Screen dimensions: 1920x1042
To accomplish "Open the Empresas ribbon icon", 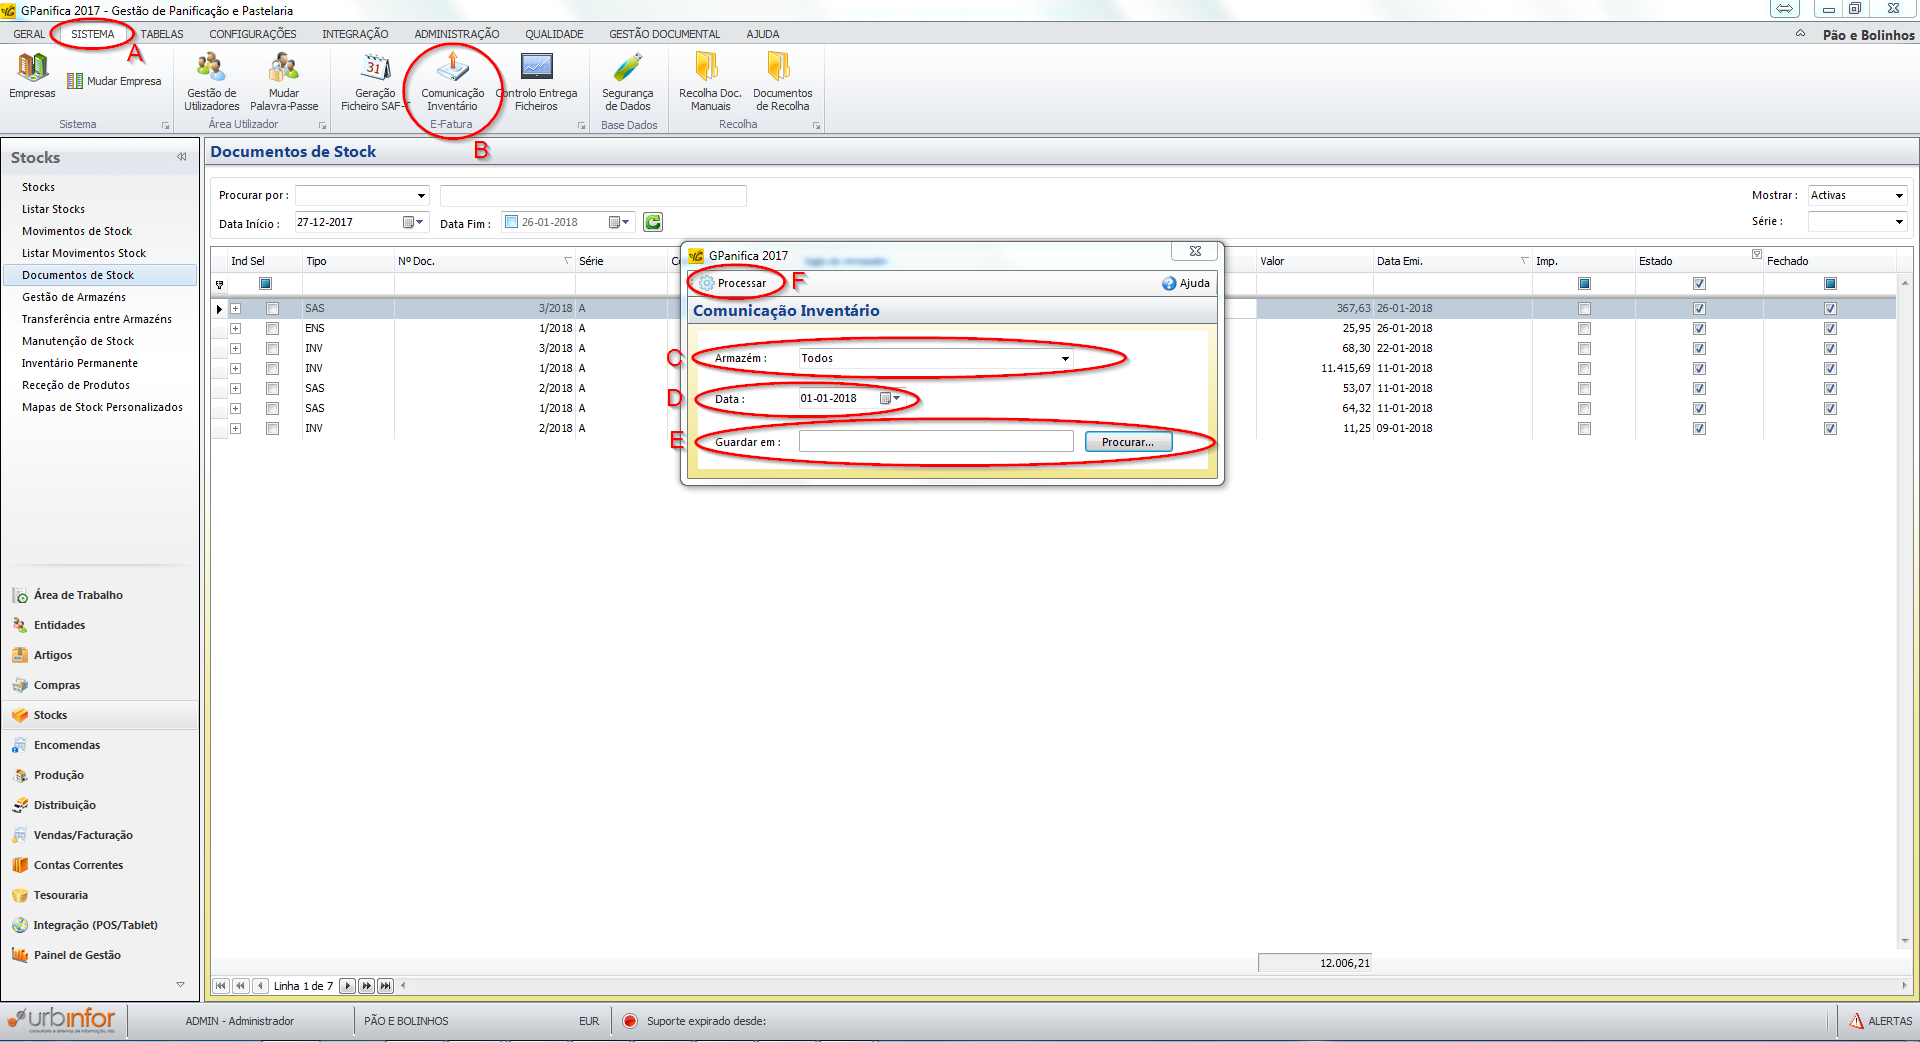I will (x=32, y=75).
